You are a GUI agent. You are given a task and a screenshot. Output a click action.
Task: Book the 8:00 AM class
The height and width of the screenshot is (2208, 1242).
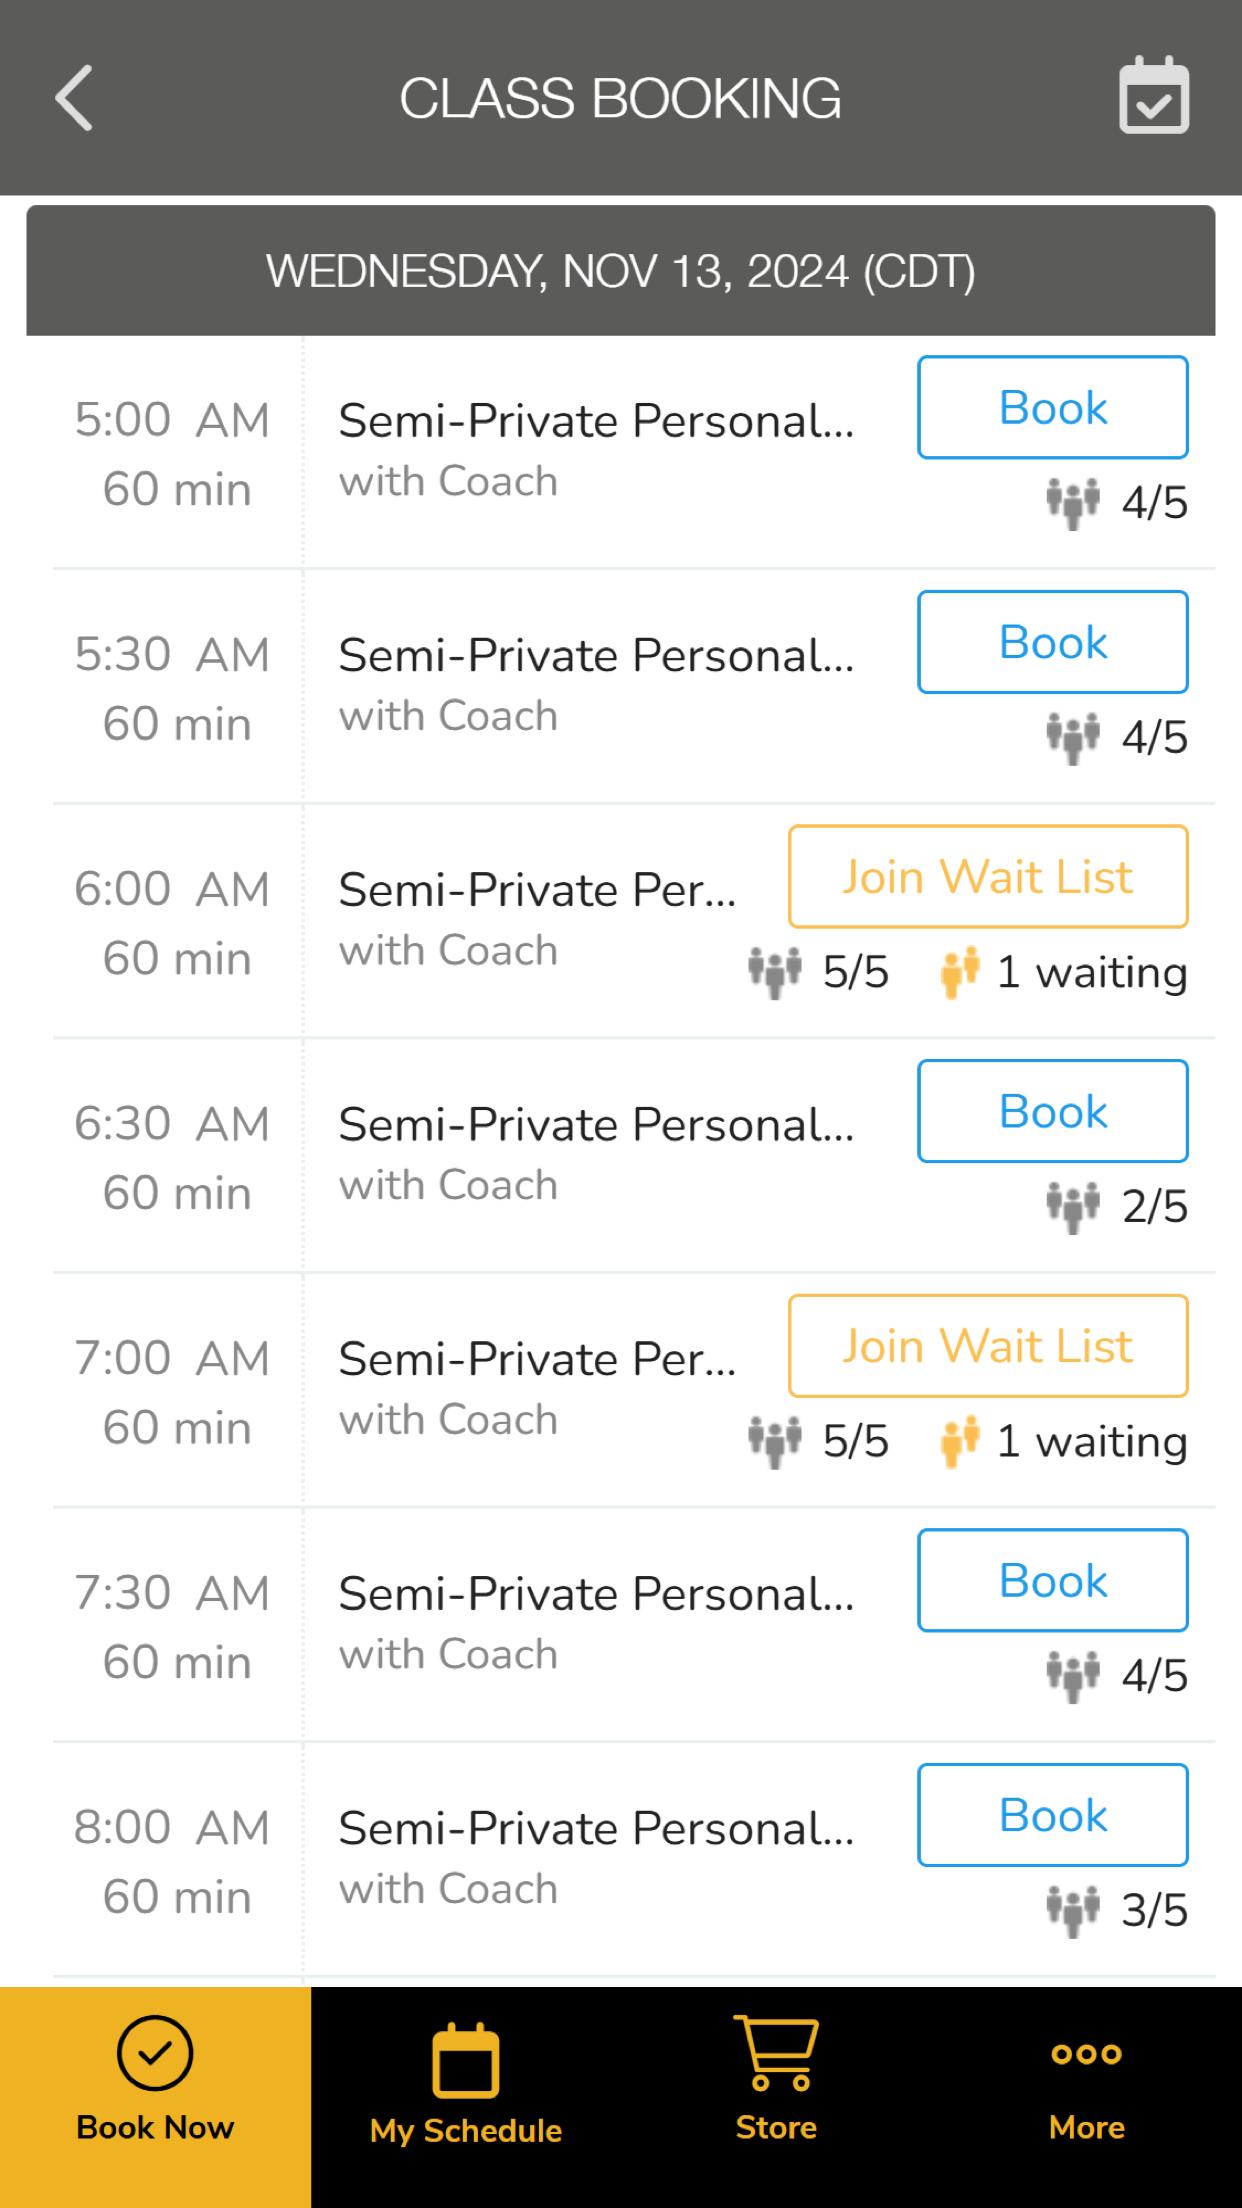(x=1053, y=1815)
